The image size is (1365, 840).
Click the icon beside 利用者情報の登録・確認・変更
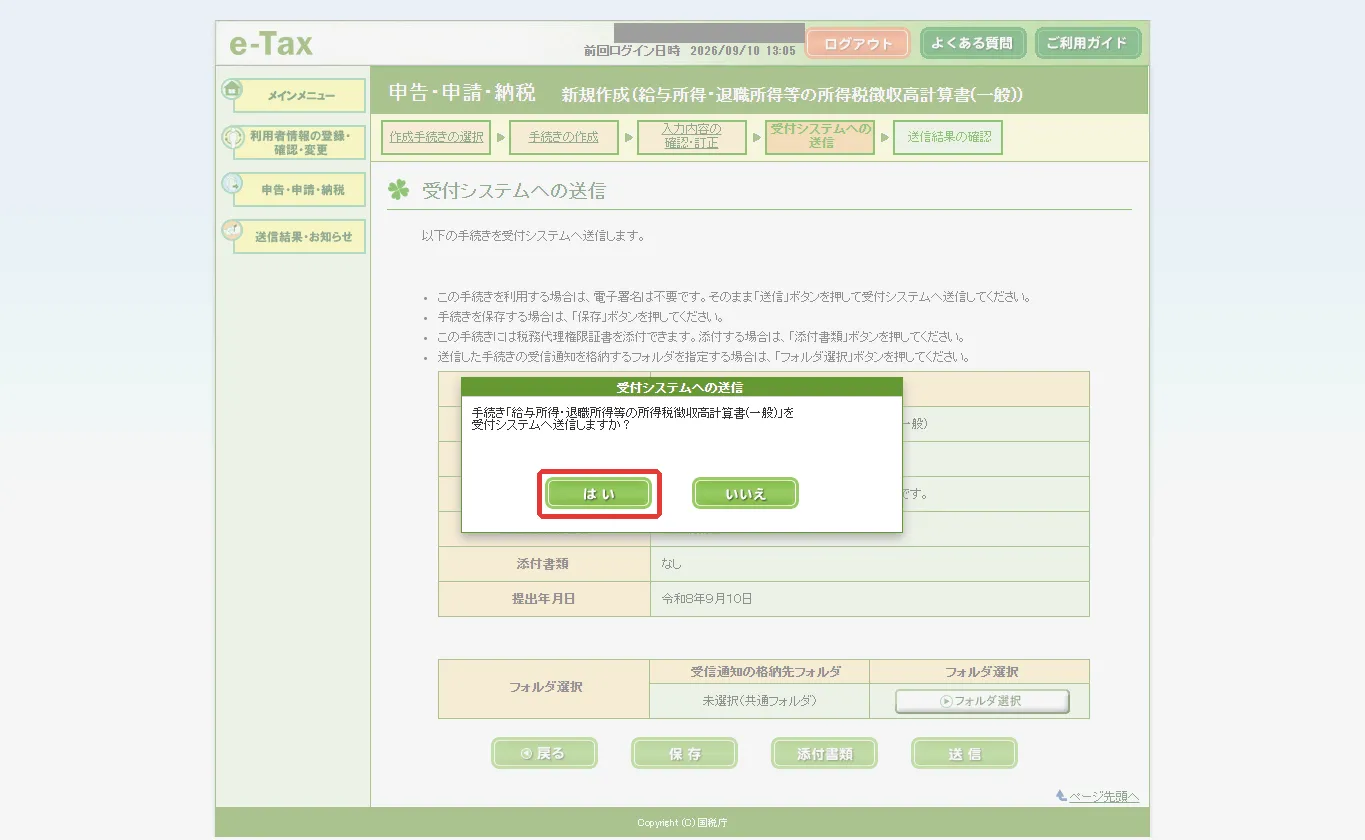232,136
